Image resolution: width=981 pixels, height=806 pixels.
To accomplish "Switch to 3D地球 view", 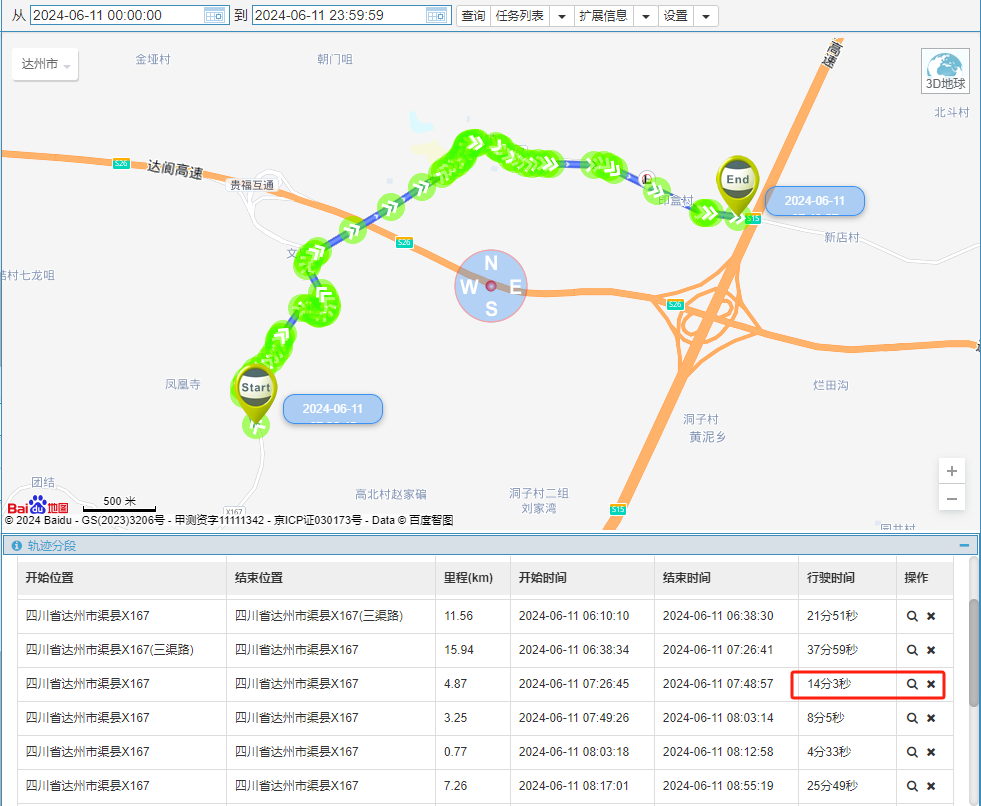I will click(x=945, y=71).
